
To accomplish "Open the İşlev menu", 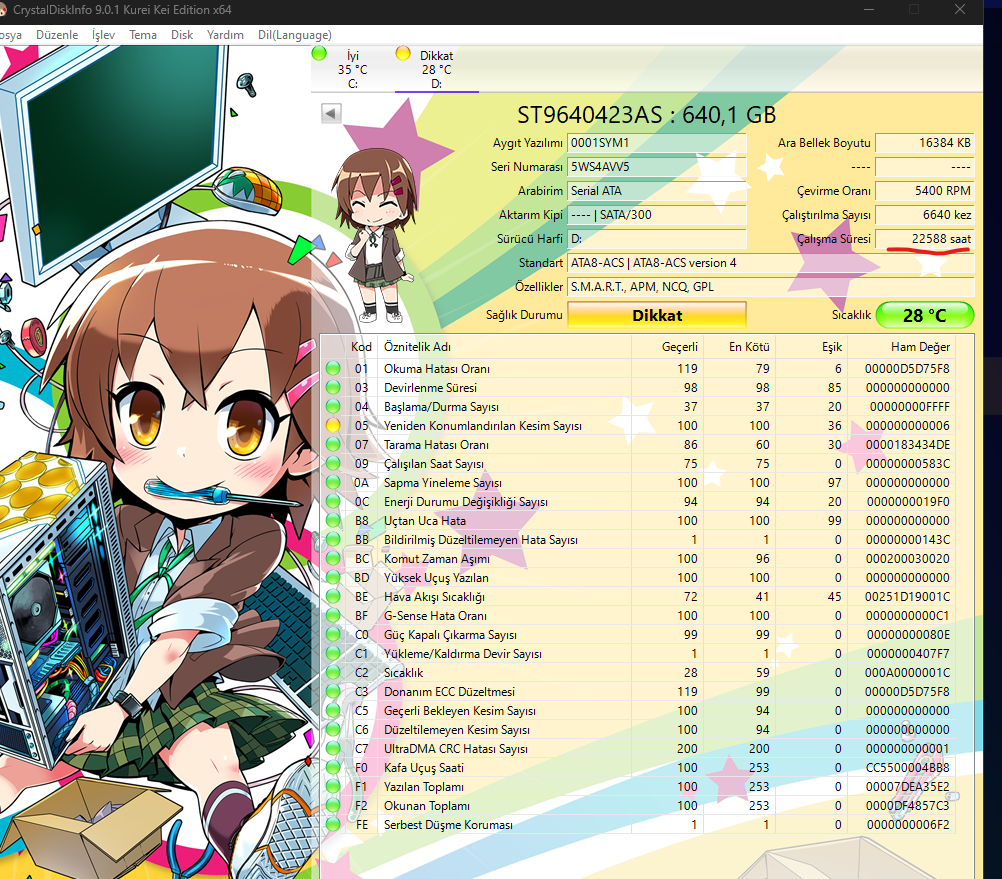I will coord(104,35).
